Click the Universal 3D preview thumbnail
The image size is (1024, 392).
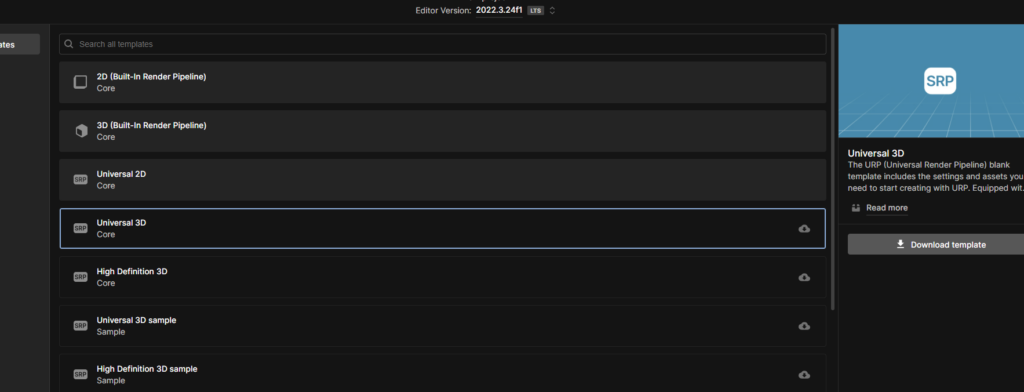coord(931,81)
